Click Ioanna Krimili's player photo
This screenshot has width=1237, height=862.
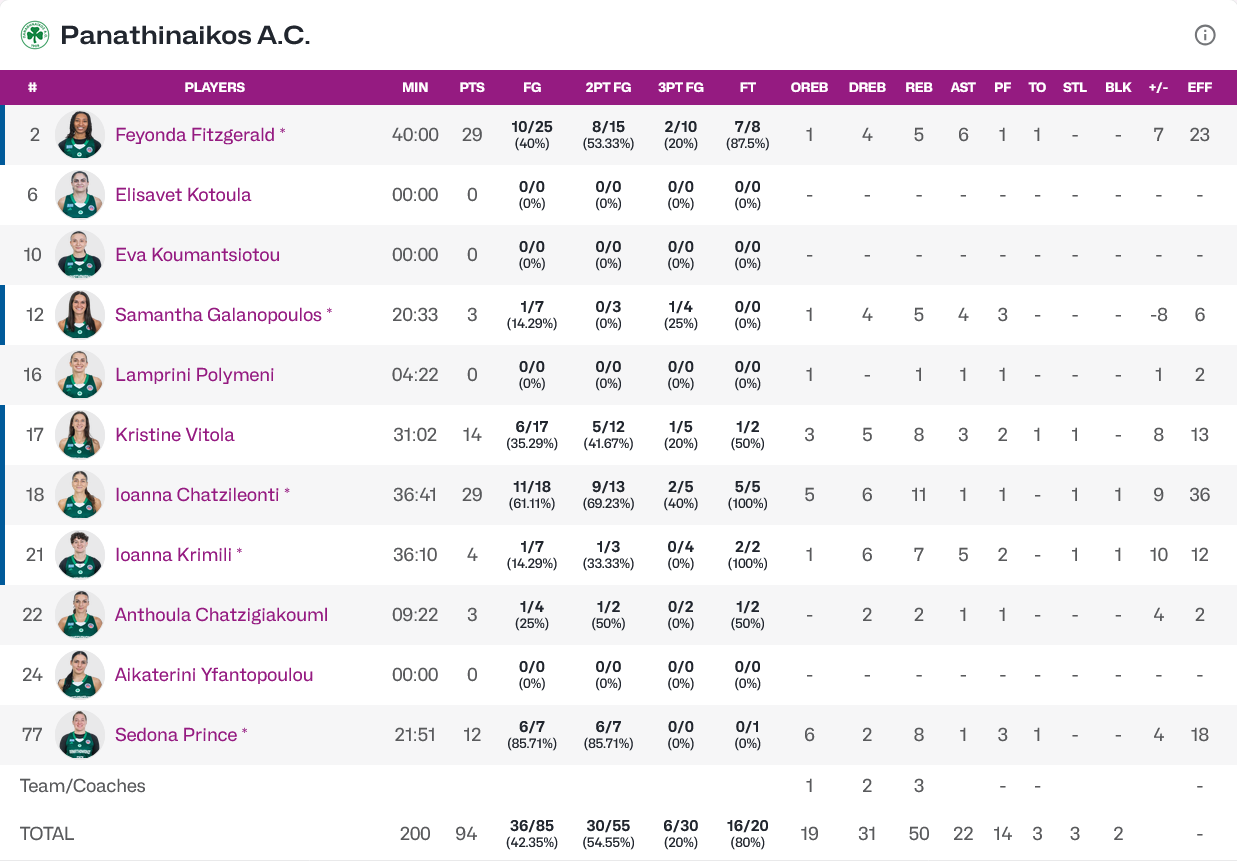[80, 554]
